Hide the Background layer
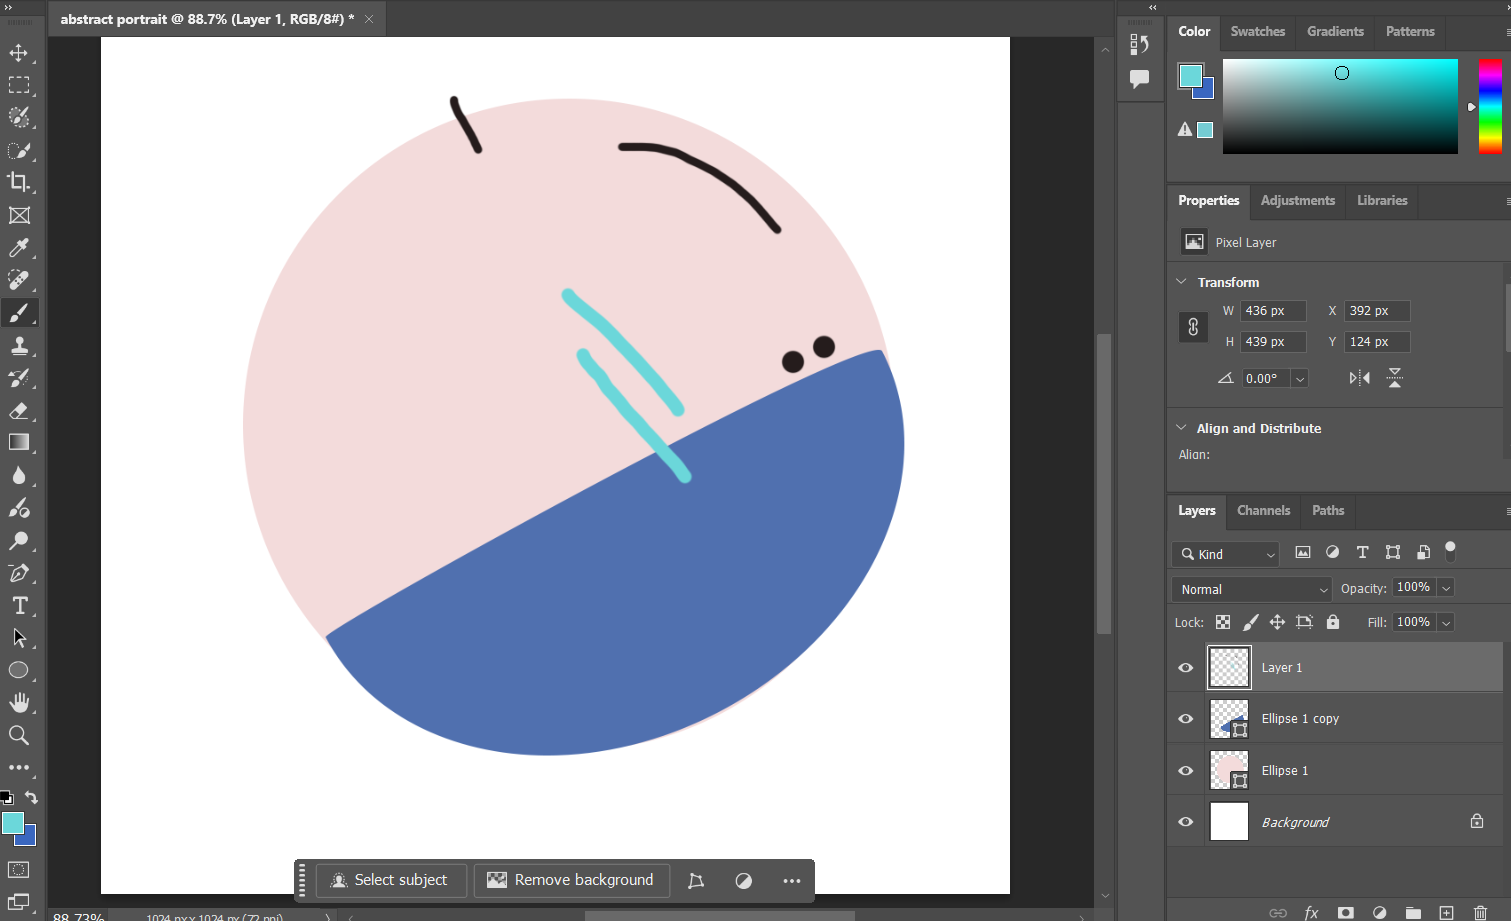Image resolution: width=1511 pixels, height=921 pixels. pos(1186,822)
